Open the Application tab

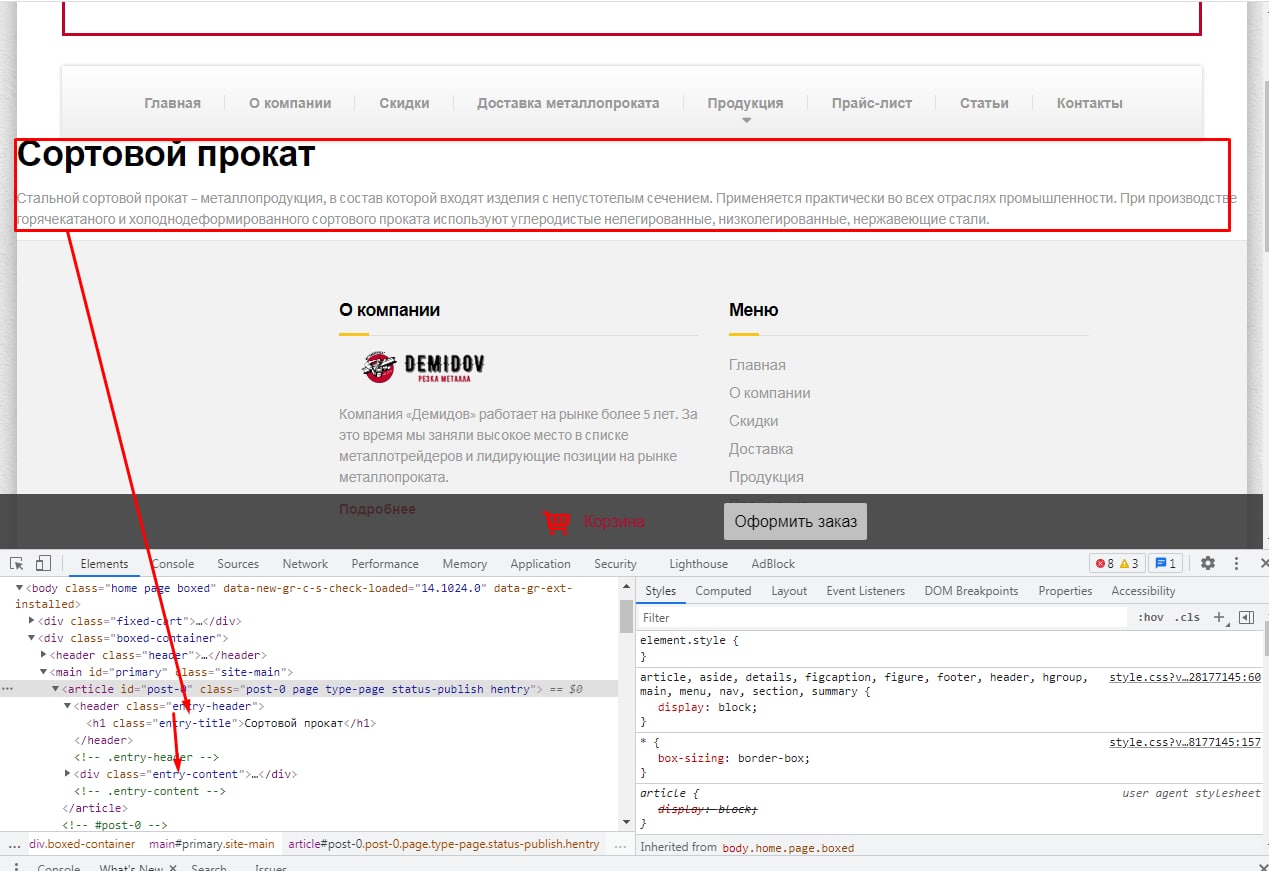[x=540, y=564]
